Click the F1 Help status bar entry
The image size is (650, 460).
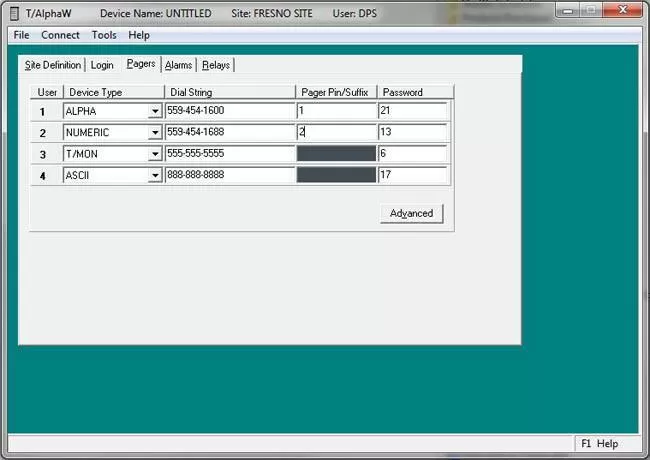tap(599, 444)
